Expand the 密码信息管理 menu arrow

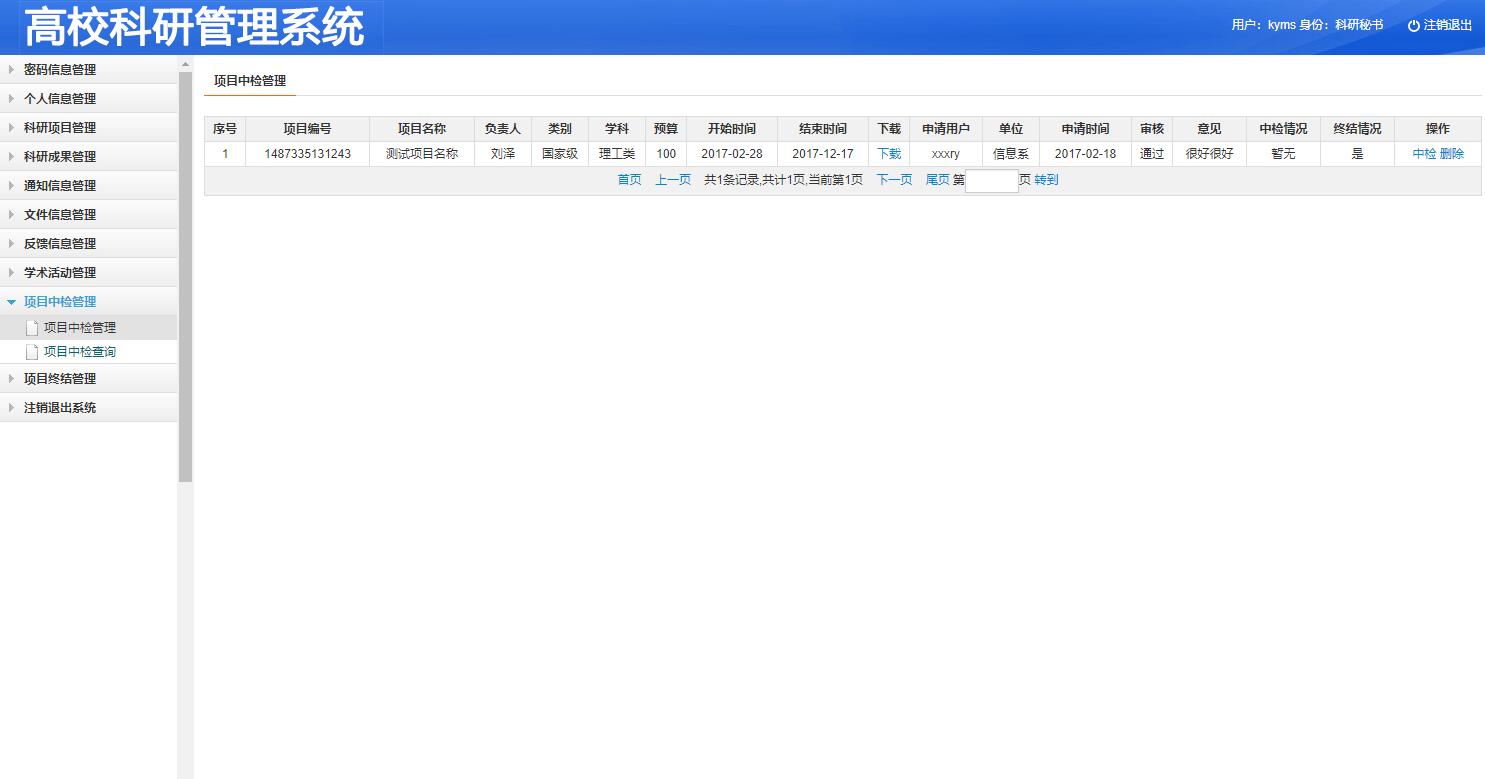11,70
